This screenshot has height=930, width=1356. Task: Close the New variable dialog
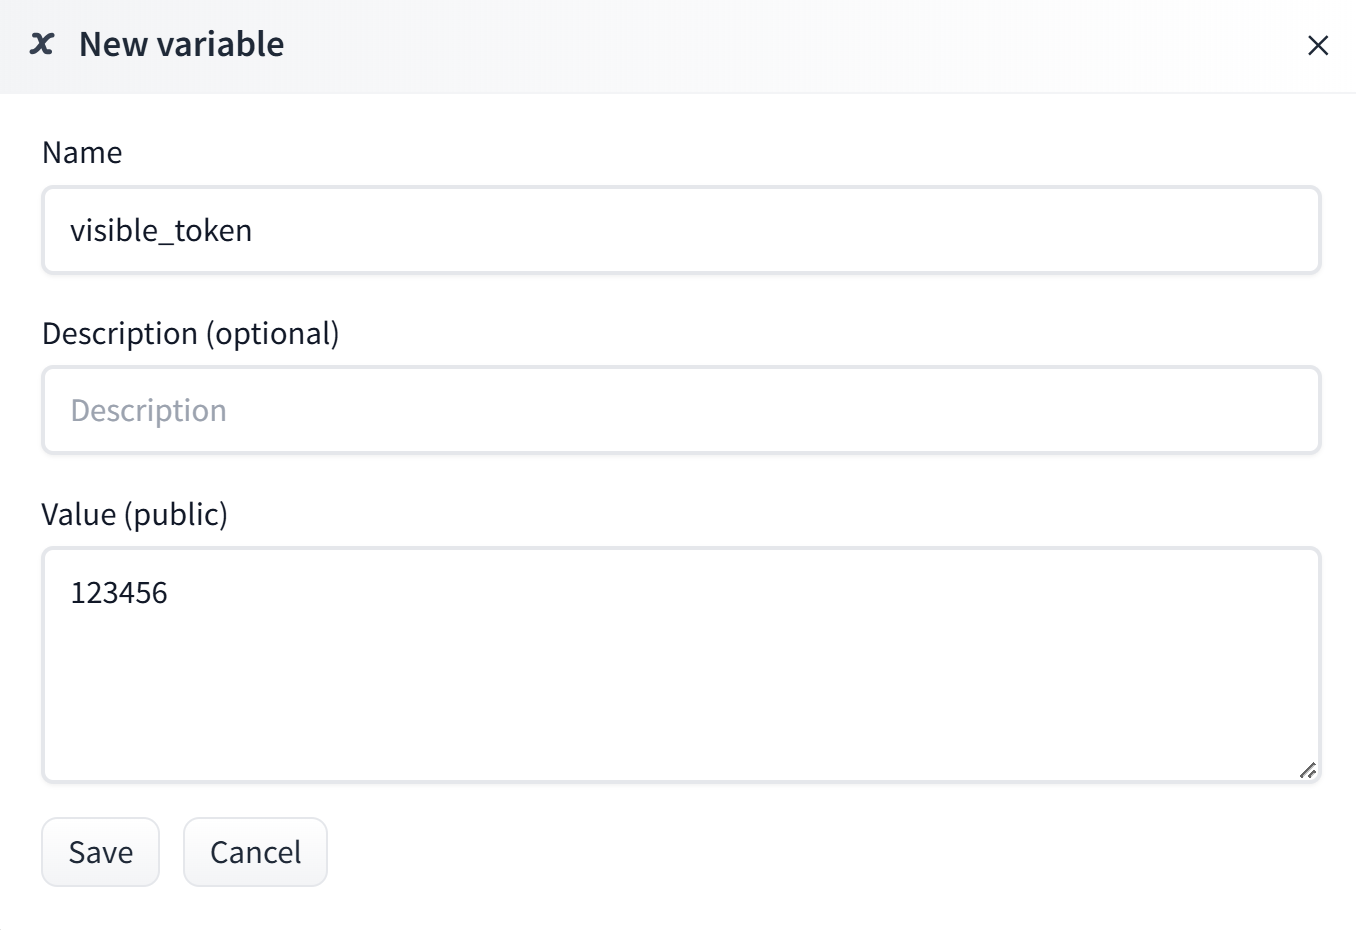click(x=1317, y=45)
